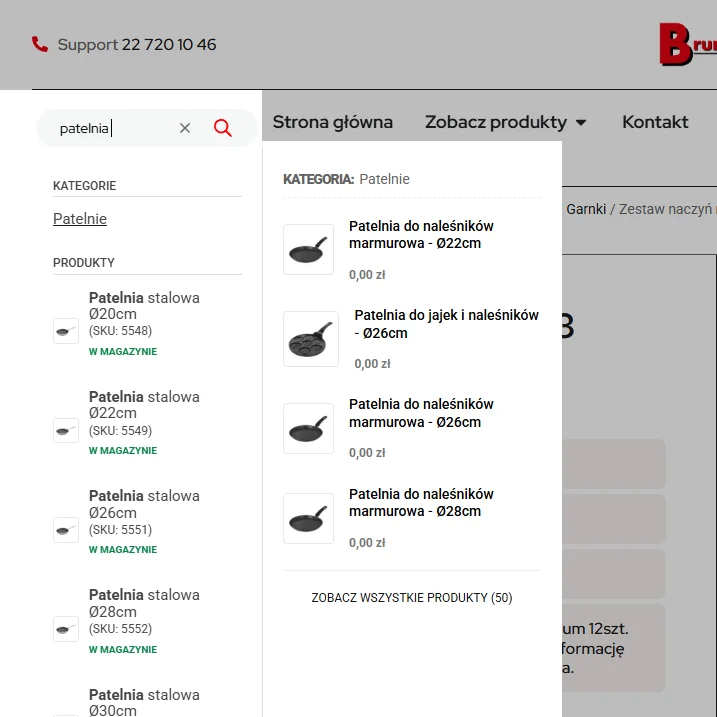Click the red magnifier search icon

[223, 128]
